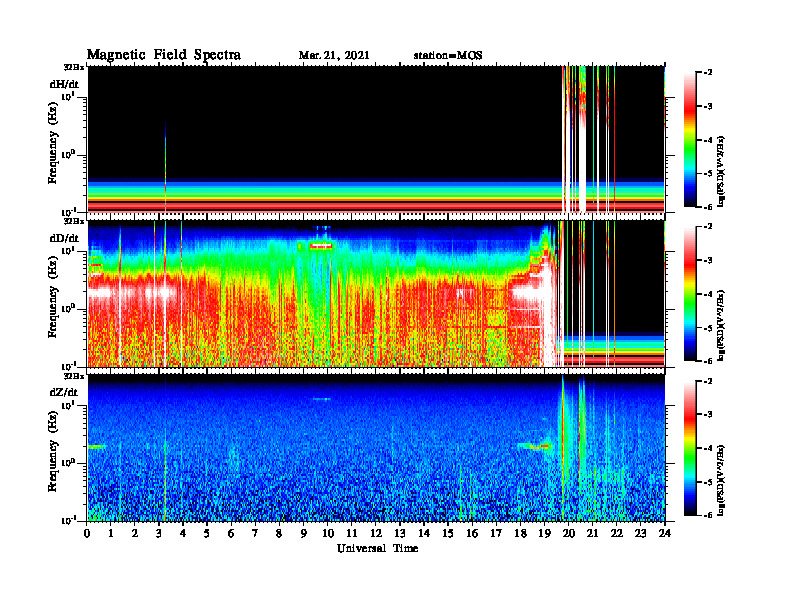Click hour tick label "13" on time axis
792x612 pixels.
400,533
